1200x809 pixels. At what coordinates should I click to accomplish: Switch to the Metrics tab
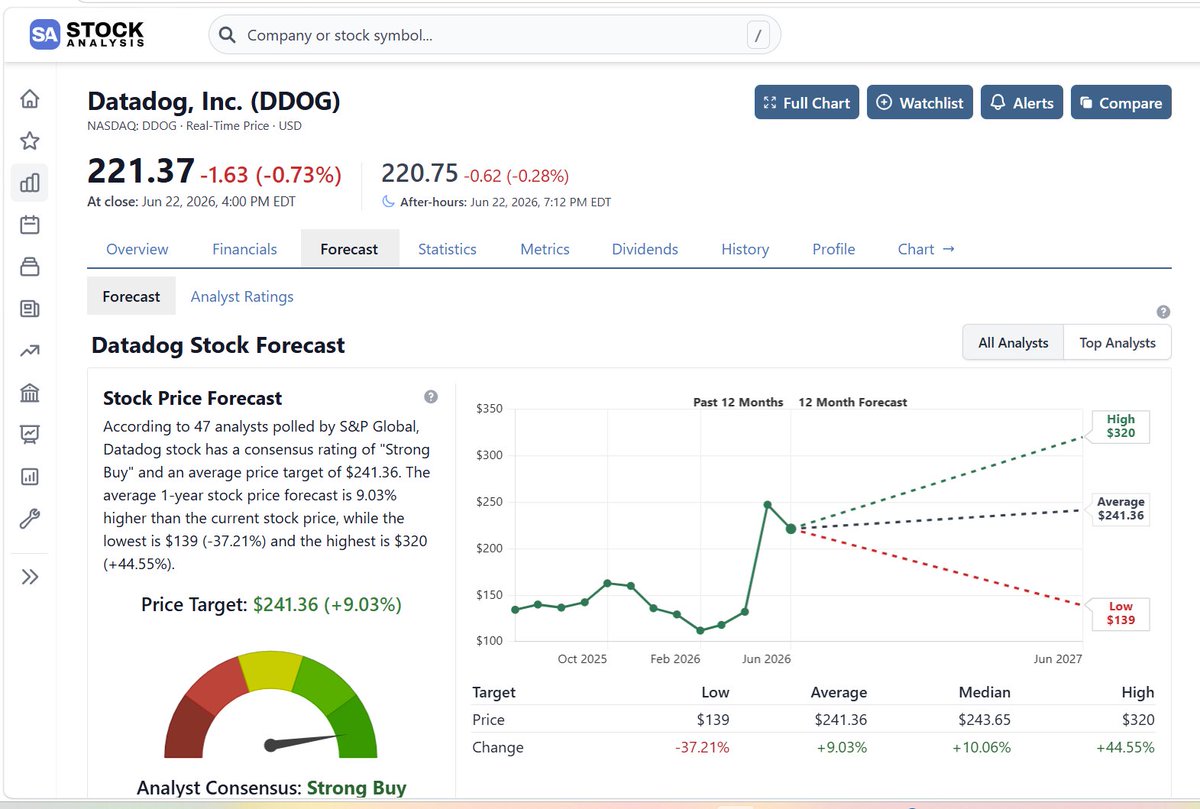(545, 249)
